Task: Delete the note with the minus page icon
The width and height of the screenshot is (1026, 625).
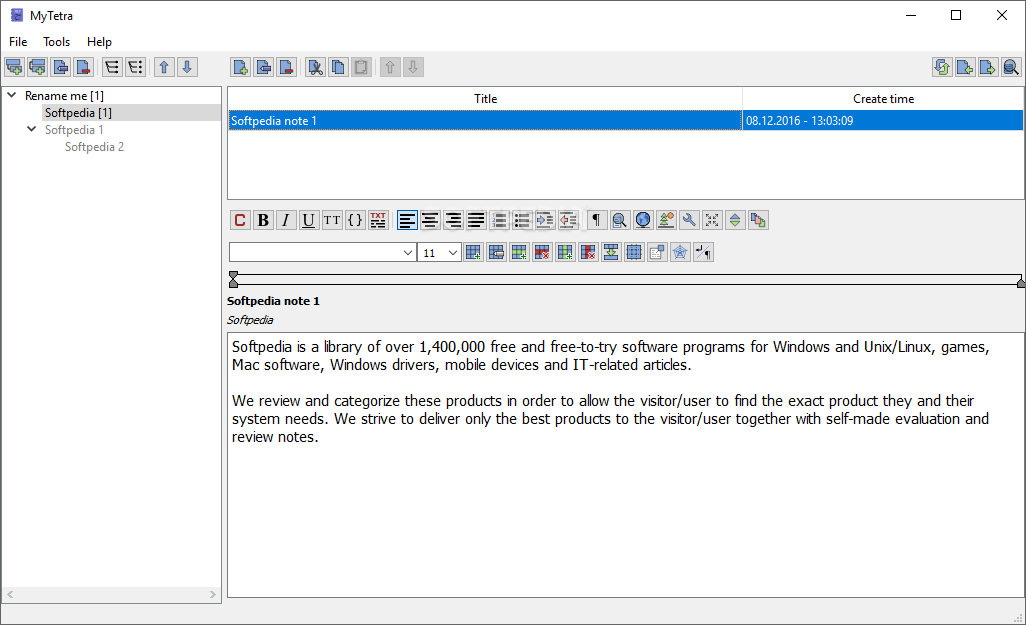Action: 287,67
